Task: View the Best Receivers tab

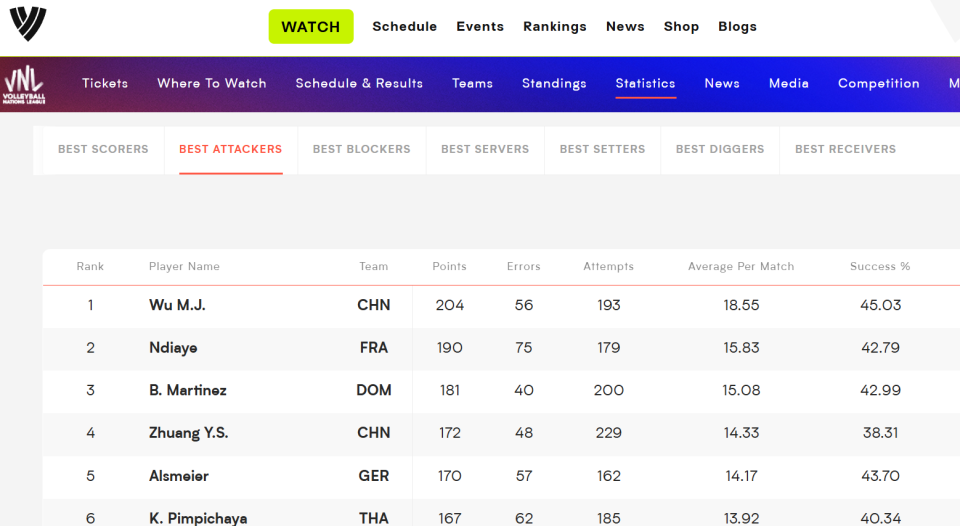Action: point(846,149)
